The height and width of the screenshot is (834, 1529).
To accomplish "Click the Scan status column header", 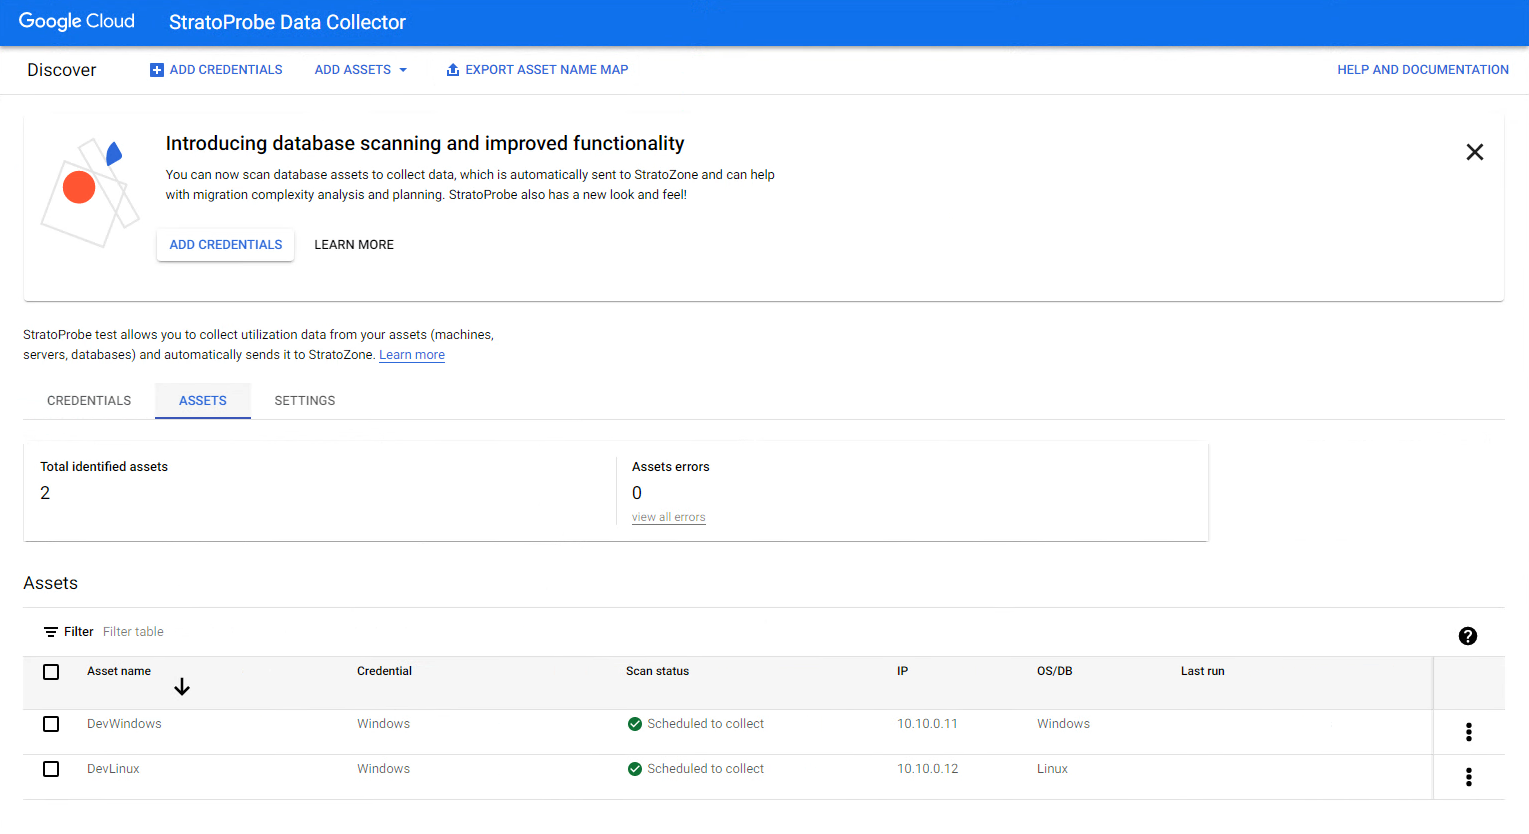I will click(657, 671).
